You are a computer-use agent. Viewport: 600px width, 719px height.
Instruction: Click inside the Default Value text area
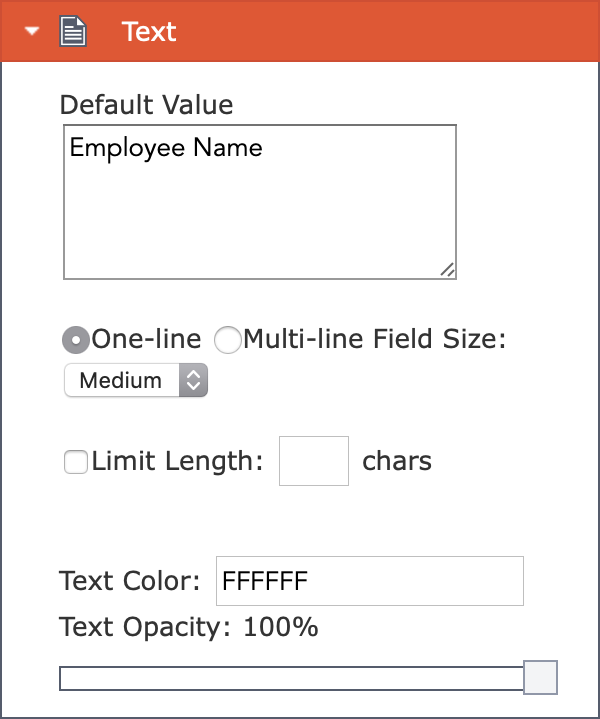pos(260,202)
